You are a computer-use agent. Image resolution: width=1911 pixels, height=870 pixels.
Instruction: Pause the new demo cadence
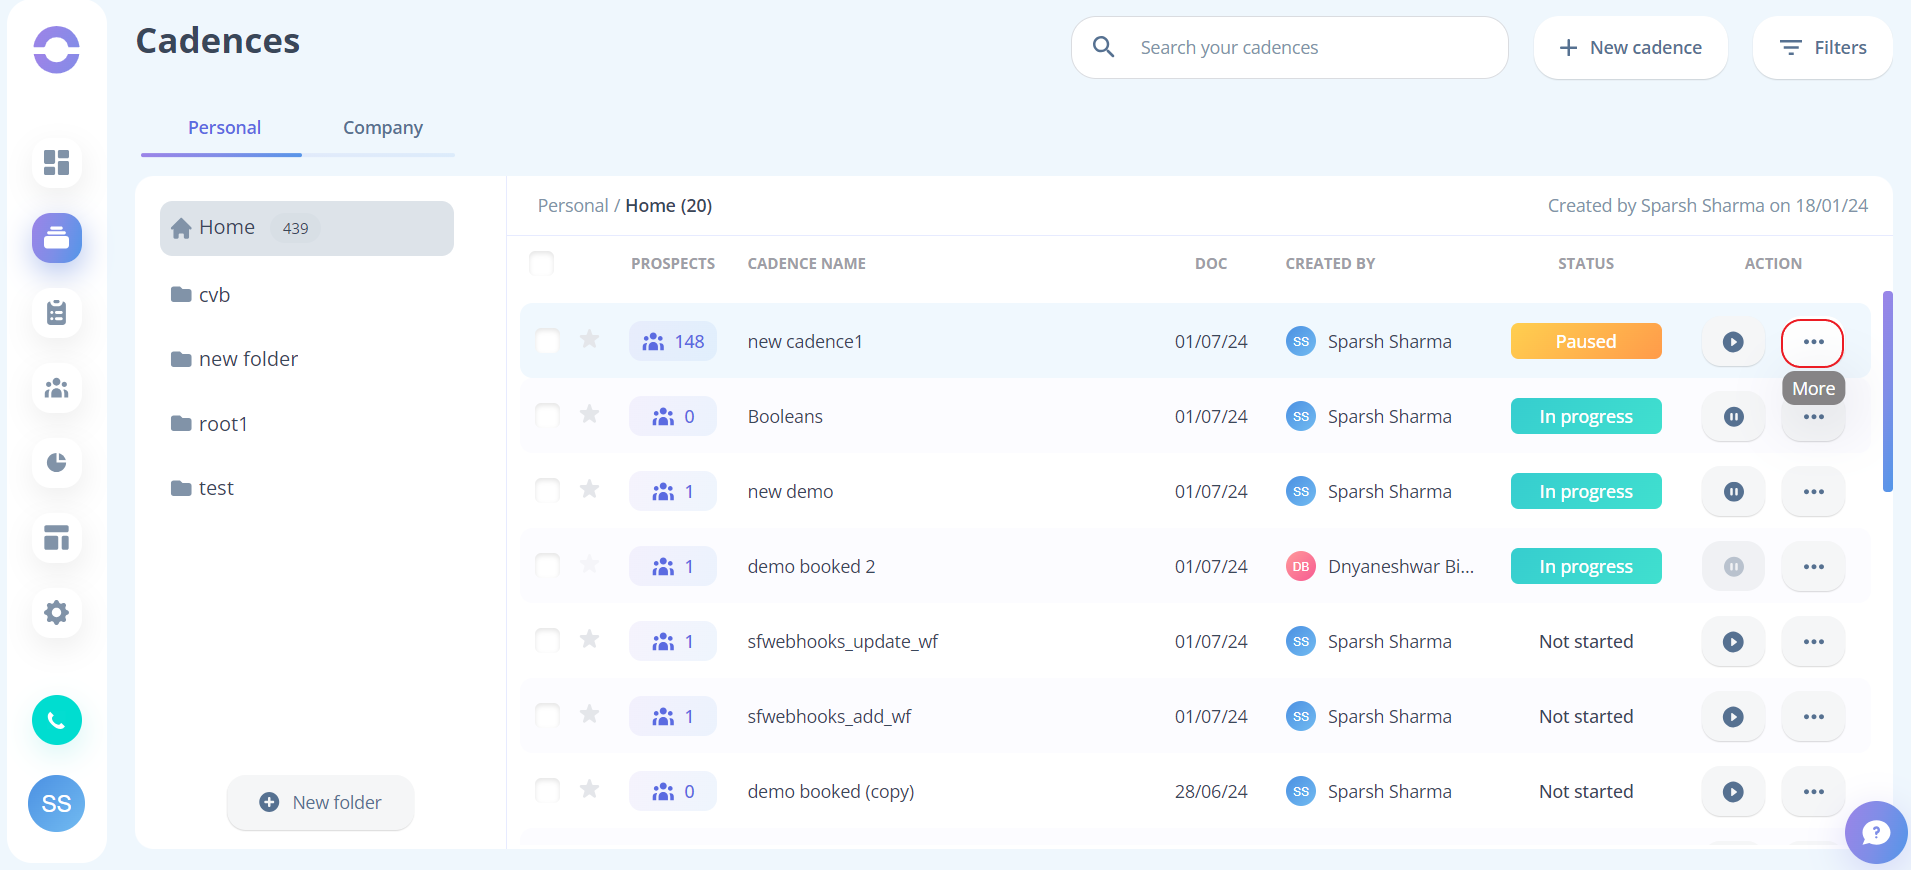pos(1733,492)
